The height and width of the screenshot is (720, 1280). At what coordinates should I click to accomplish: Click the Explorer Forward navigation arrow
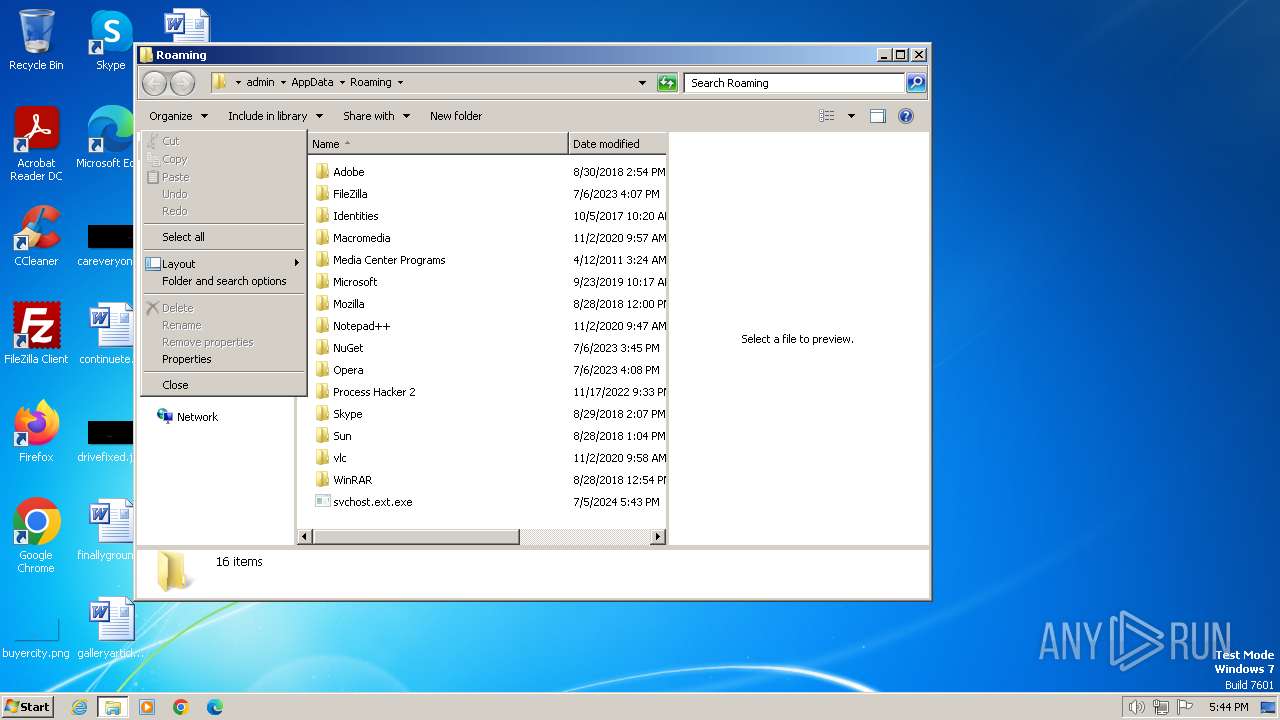pos(182,83)
